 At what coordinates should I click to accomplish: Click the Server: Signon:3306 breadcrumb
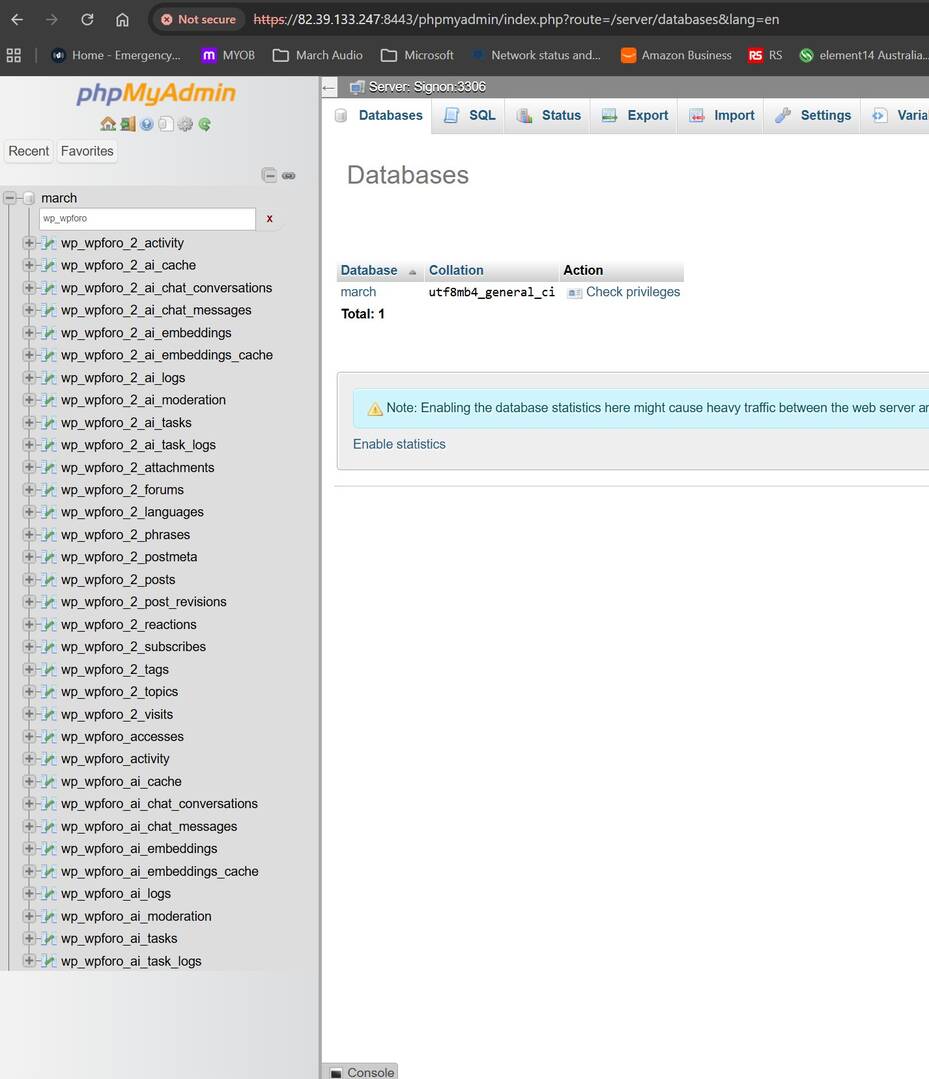[x=427, y=87]
